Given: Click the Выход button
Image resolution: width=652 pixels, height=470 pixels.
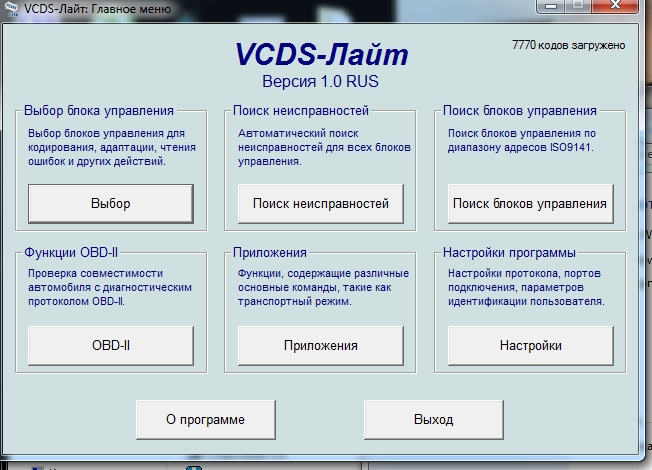Looking at the screenshot, I should [x=434, y=420].
